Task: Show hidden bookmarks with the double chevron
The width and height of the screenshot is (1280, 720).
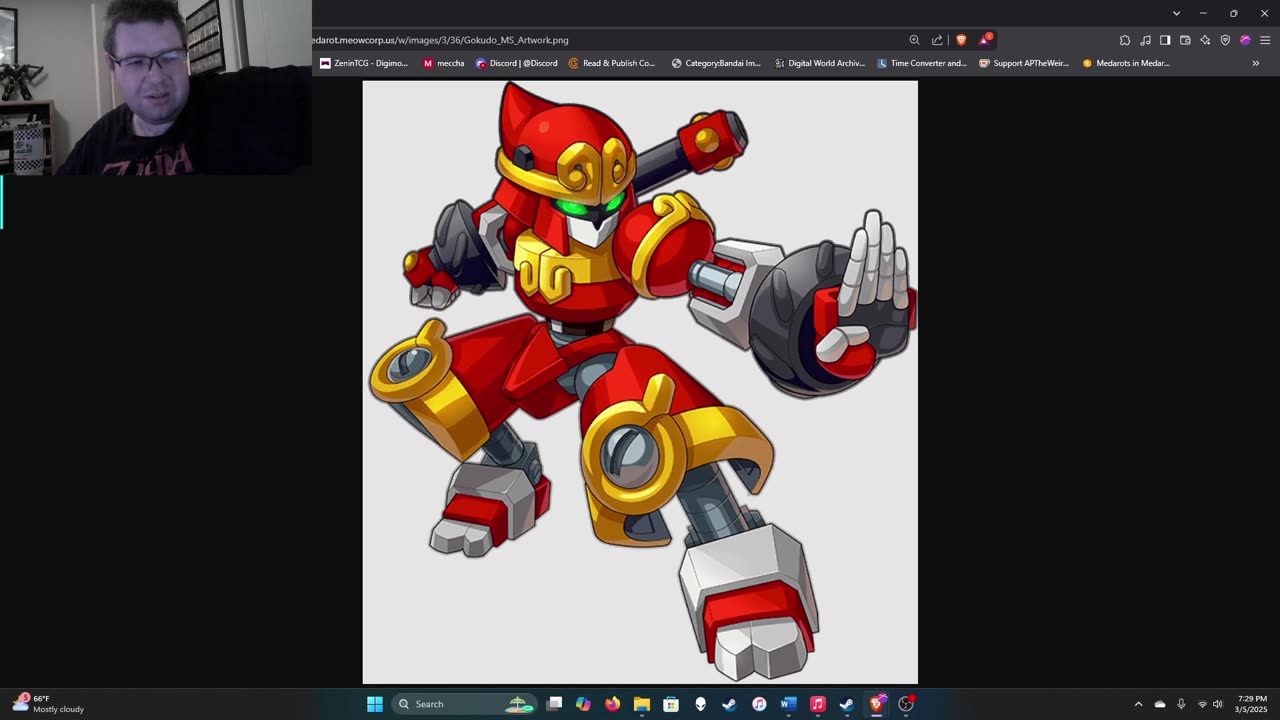Action: pos(1256,63)
